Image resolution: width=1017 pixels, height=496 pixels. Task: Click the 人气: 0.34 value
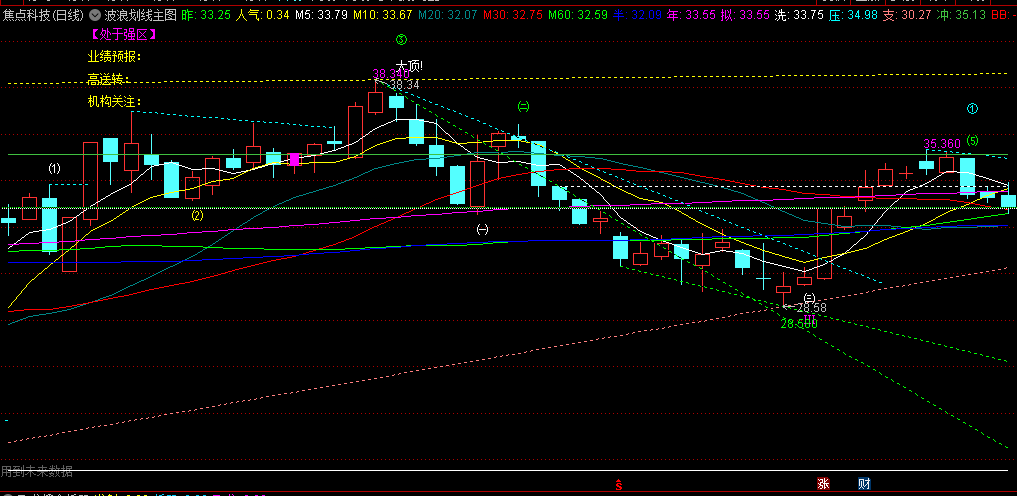[x=263, y=14]
